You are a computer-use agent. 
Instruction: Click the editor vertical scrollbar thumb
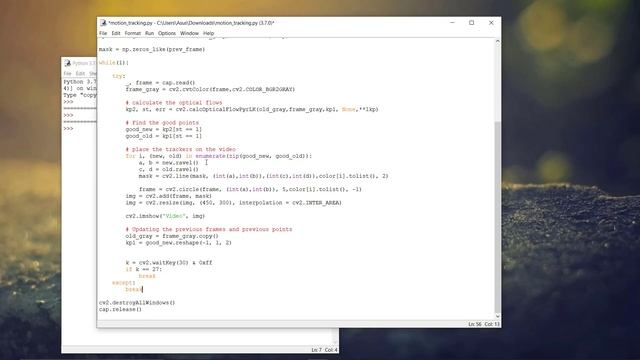(497, 216)
